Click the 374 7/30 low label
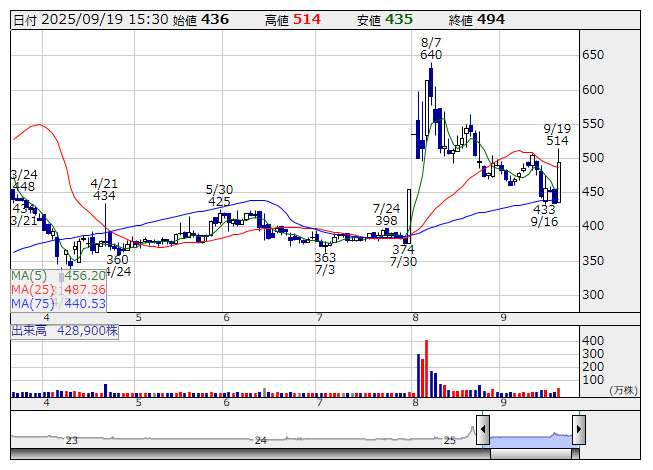The image size is (653, 470). point(403,256)
